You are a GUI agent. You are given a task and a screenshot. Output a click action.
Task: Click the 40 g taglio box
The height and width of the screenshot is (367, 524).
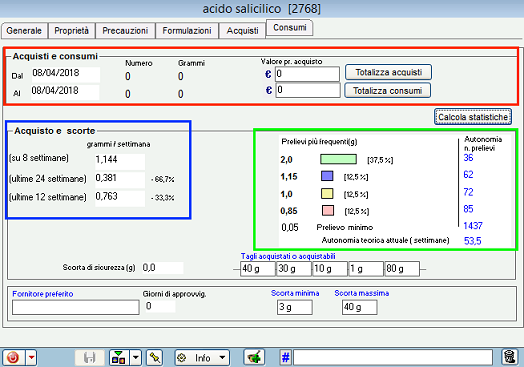pos(258,269)
